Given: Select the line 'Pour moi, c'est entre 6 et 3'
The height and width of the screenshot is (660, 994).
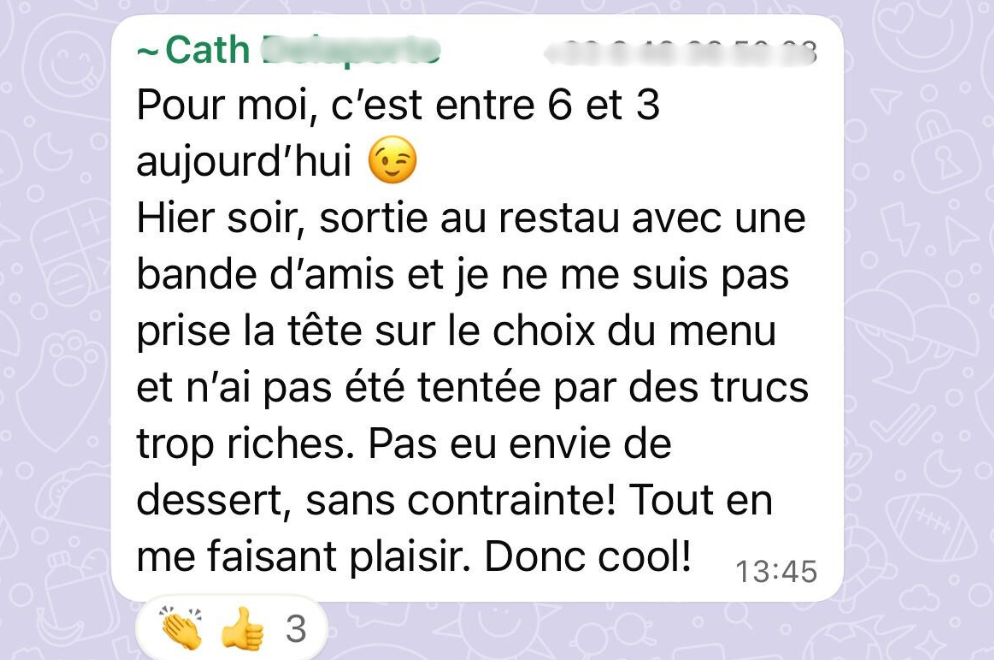Looking at the screenshot, I should pyautogui.click(x=398, y=104).
